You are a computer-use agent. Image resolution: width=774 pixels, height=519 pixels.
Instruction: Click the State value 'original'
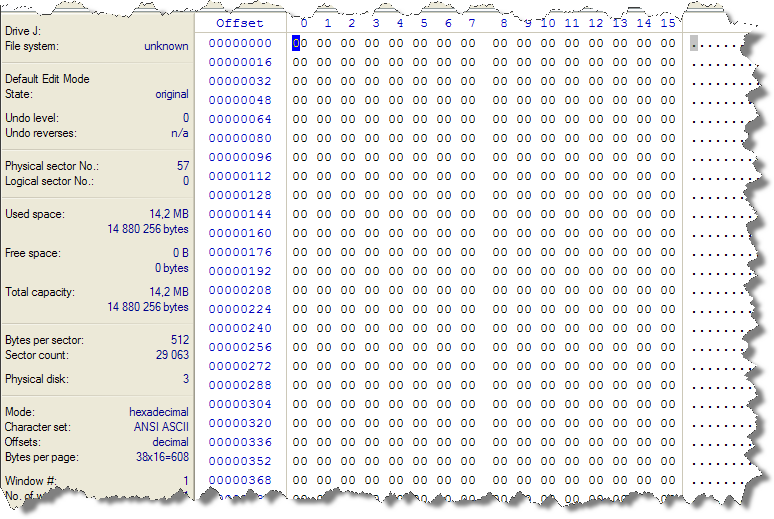(172, 94)
